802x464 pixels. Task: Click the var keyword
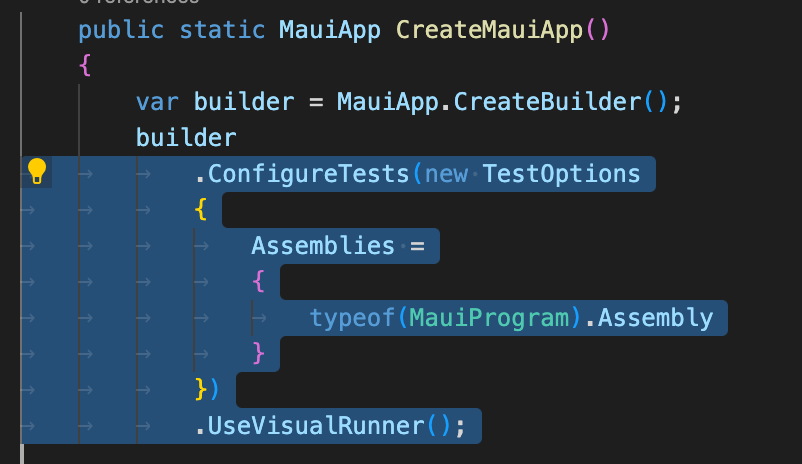[157, 102]
